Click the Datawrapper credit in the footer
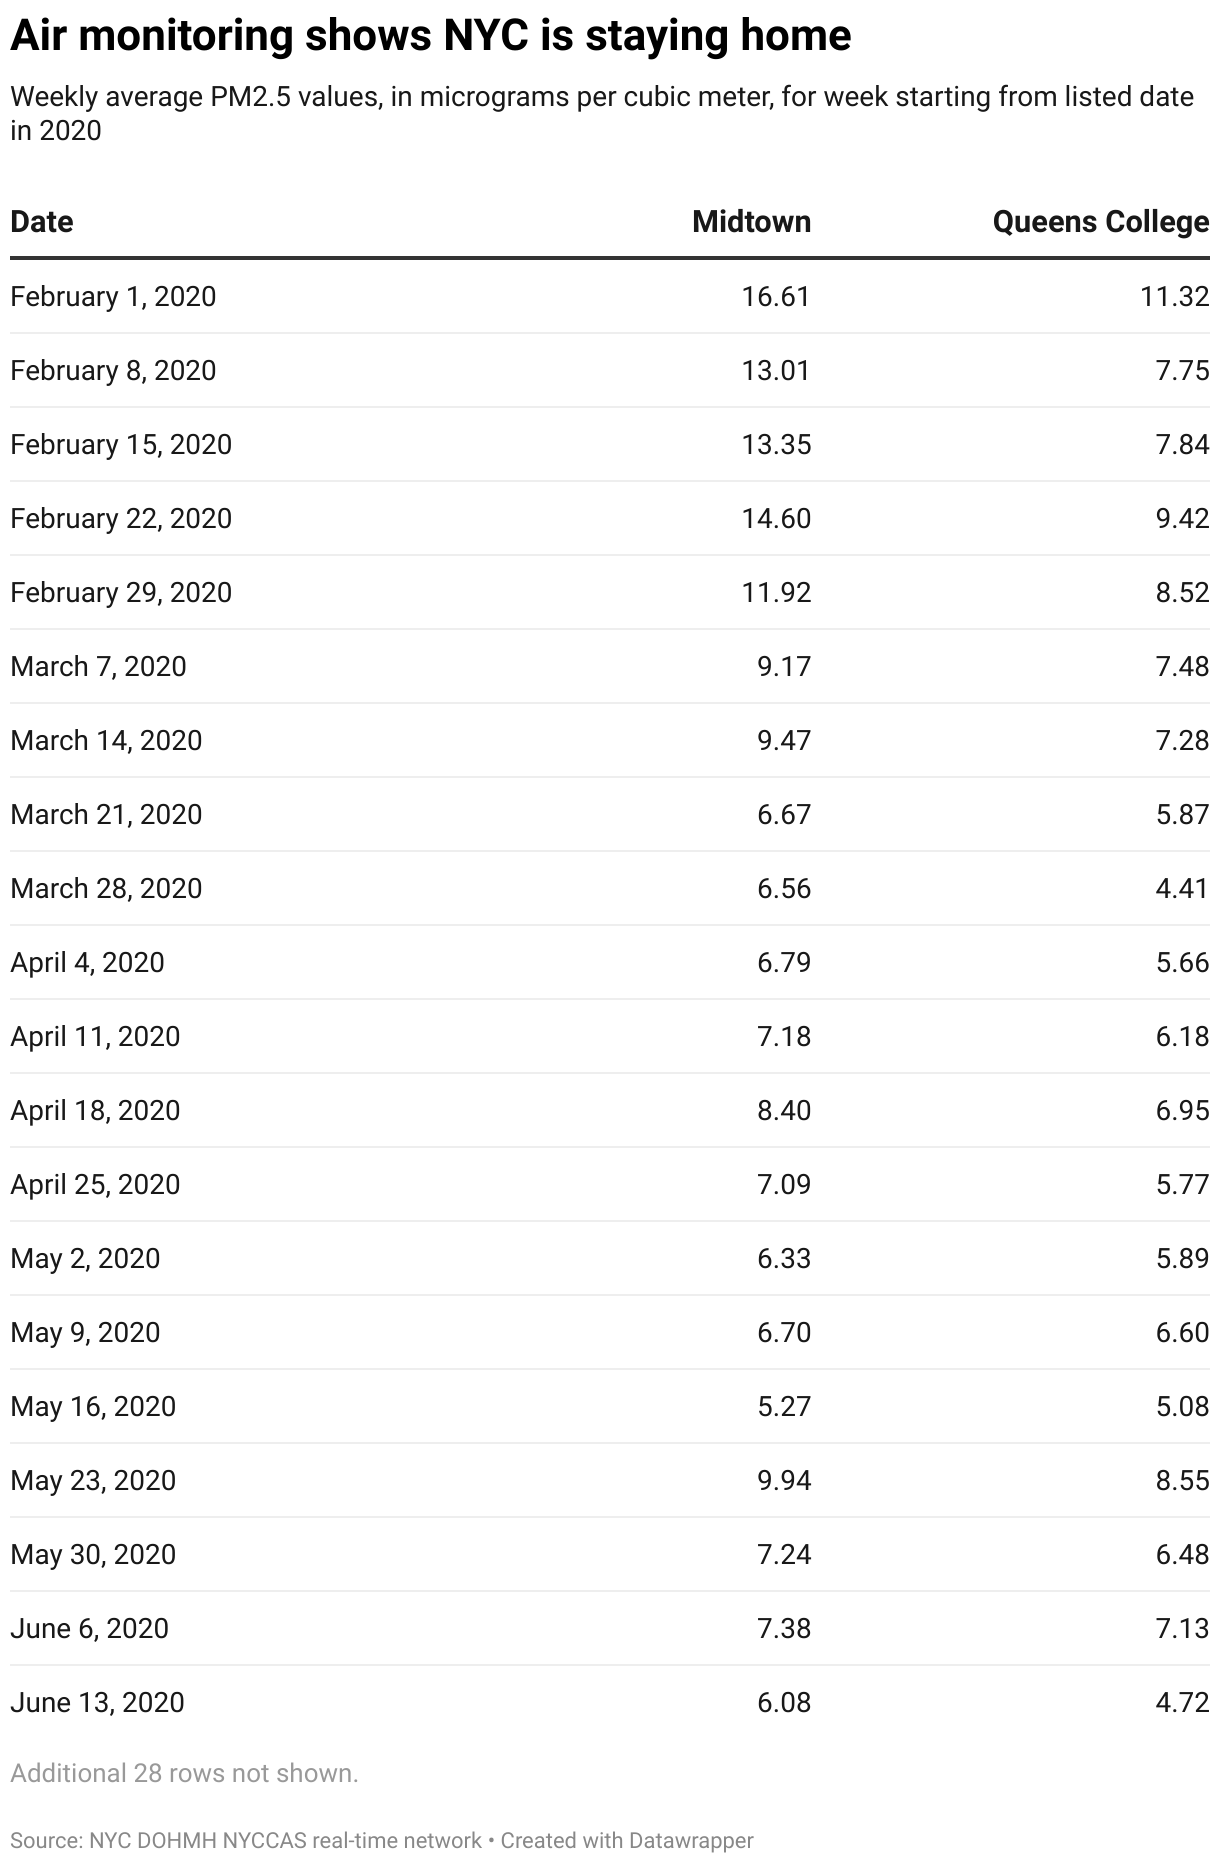This screenshot has width=1220, height=1864. pos(626,1840)
